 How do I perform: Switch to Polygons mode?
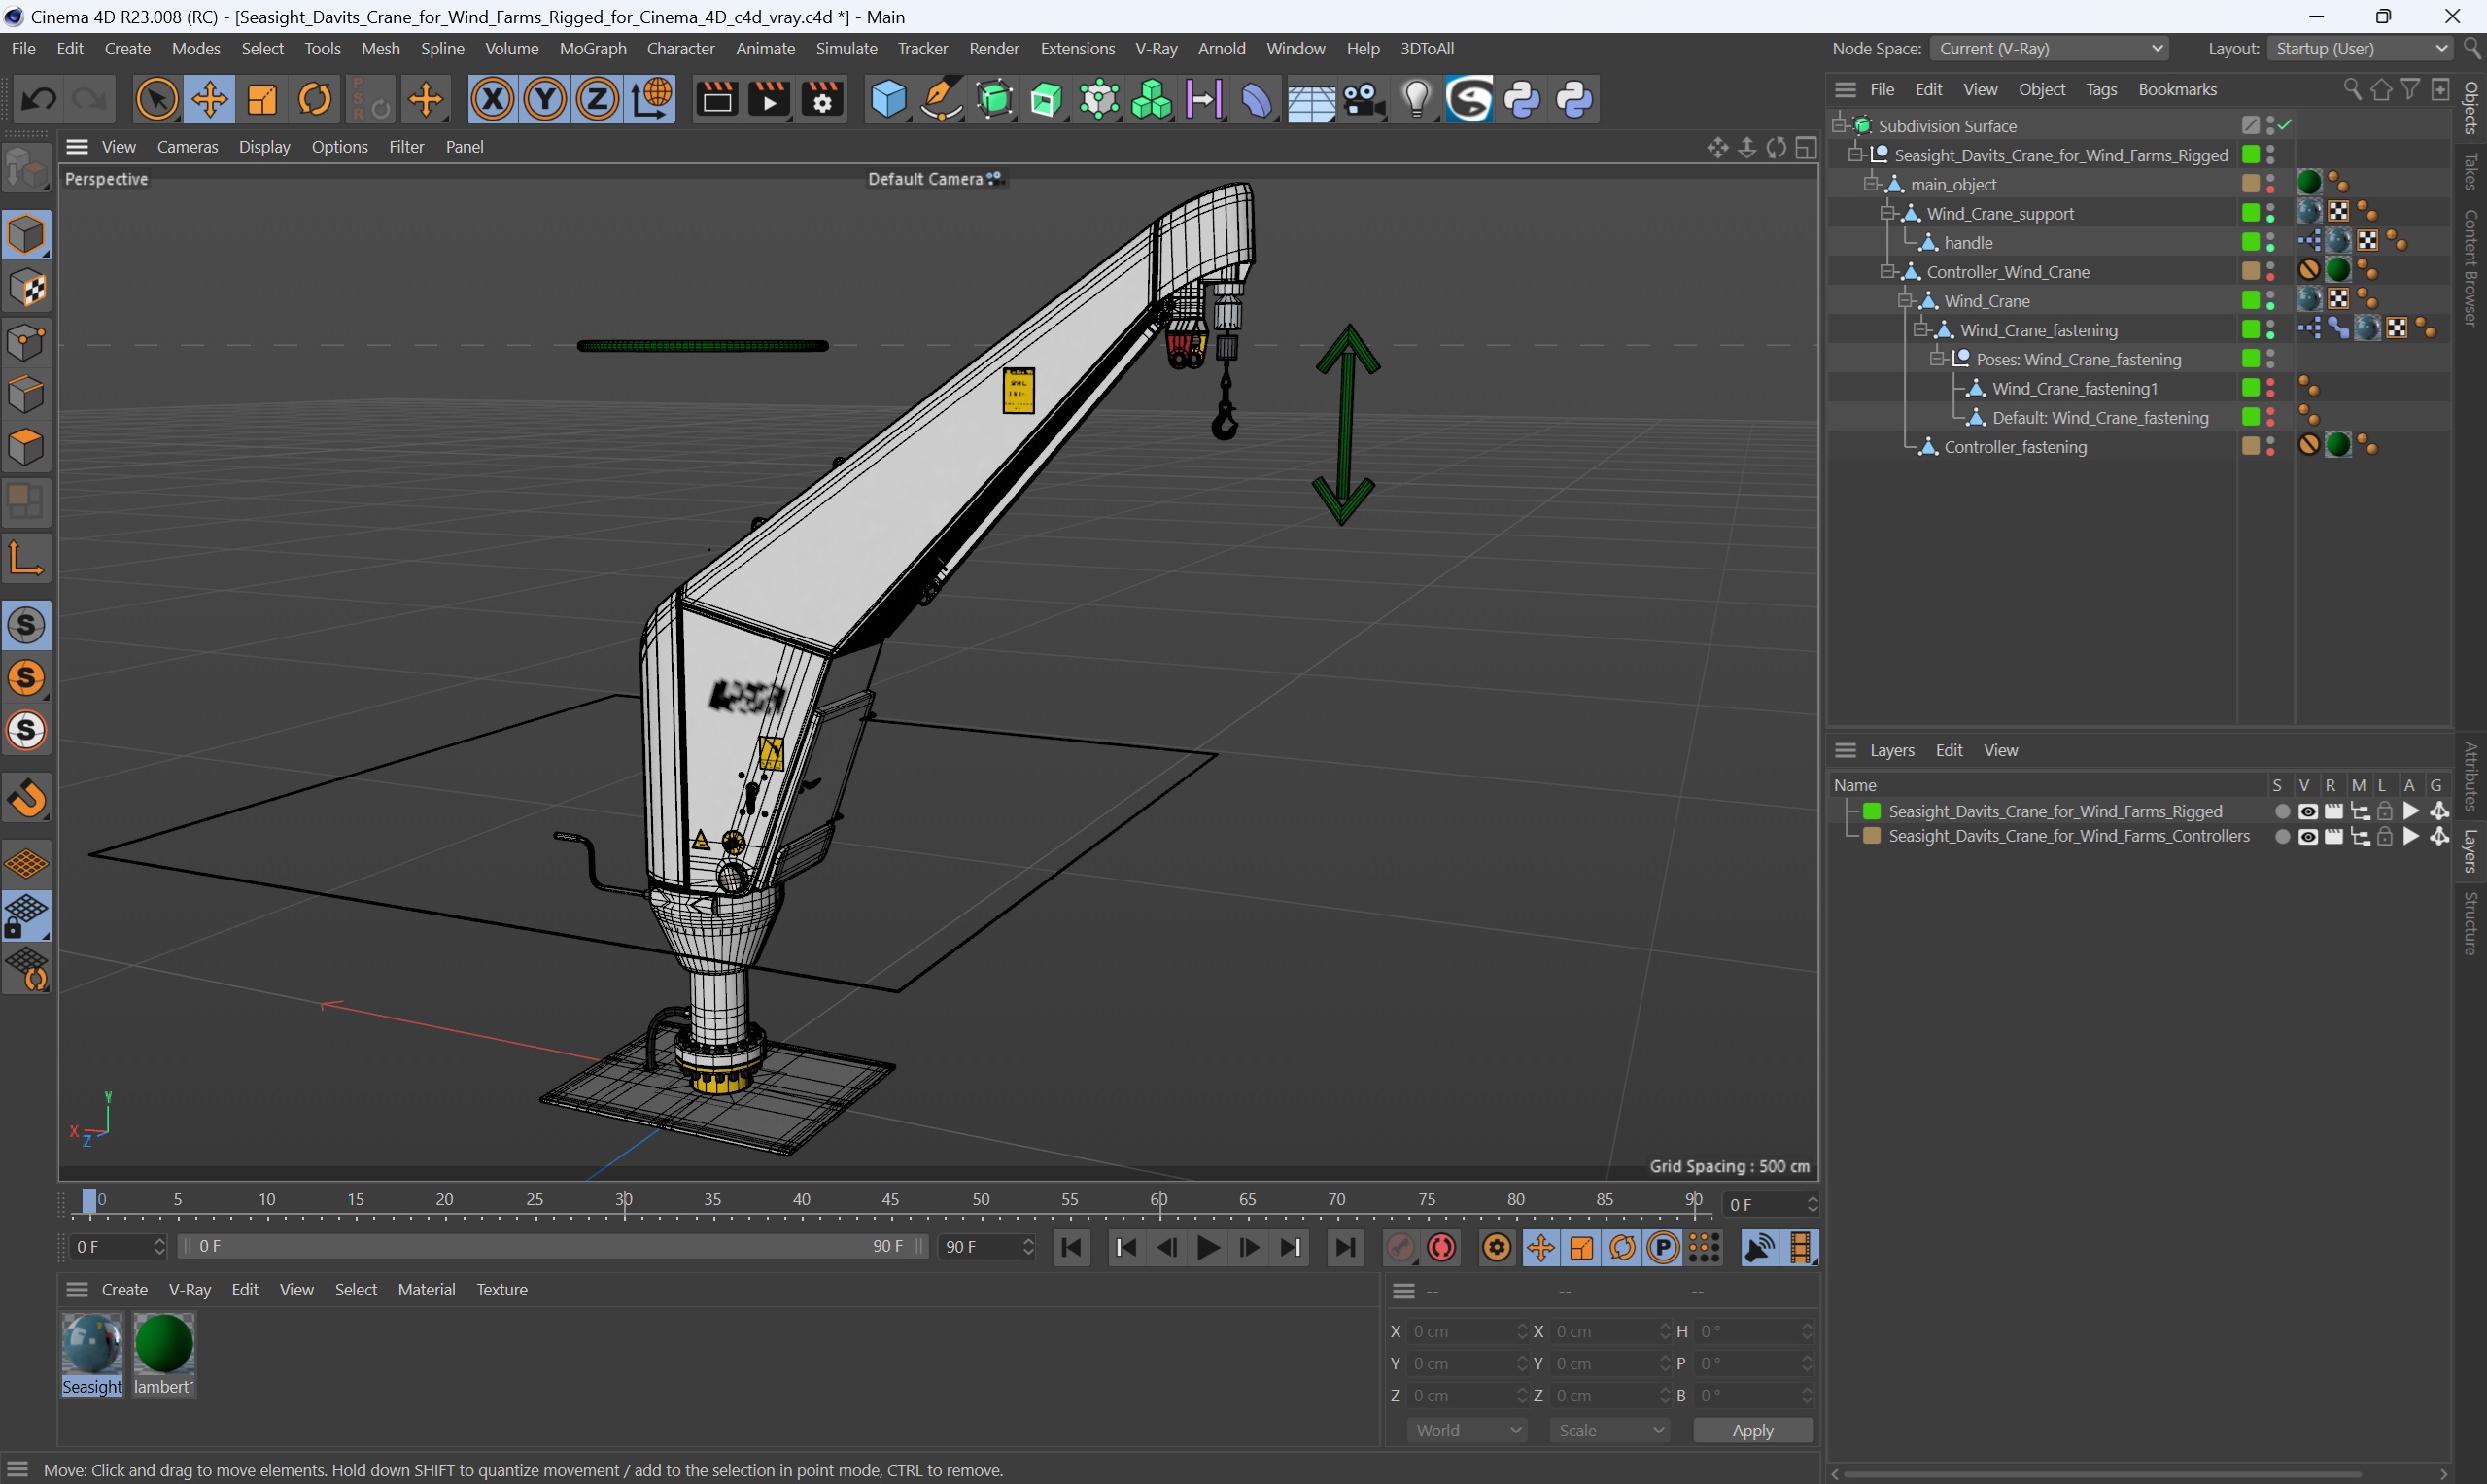26,446
